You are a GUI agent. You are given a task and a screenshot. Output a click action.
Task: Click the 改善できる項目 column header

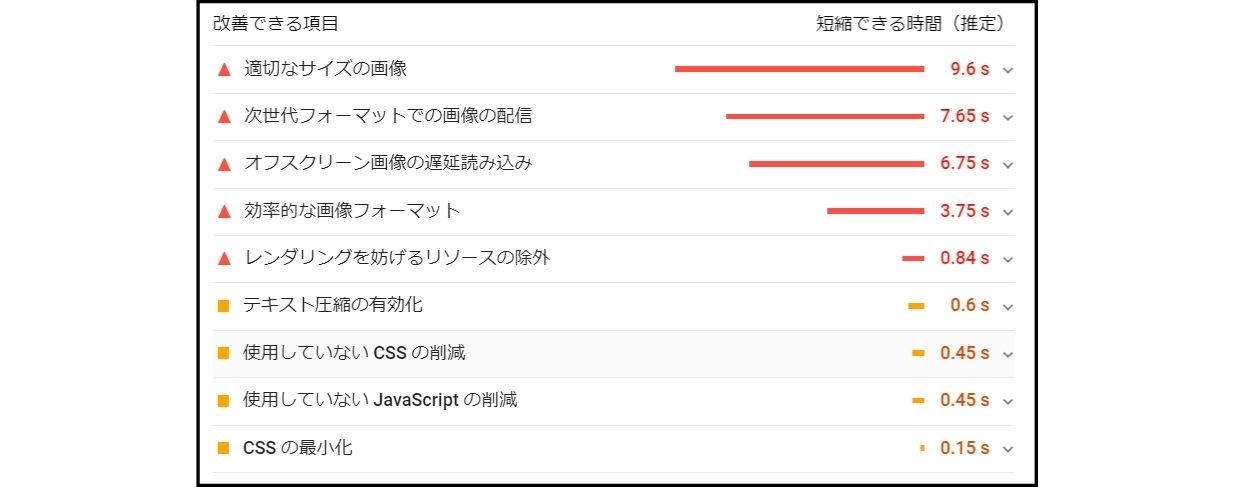[275, 23]
